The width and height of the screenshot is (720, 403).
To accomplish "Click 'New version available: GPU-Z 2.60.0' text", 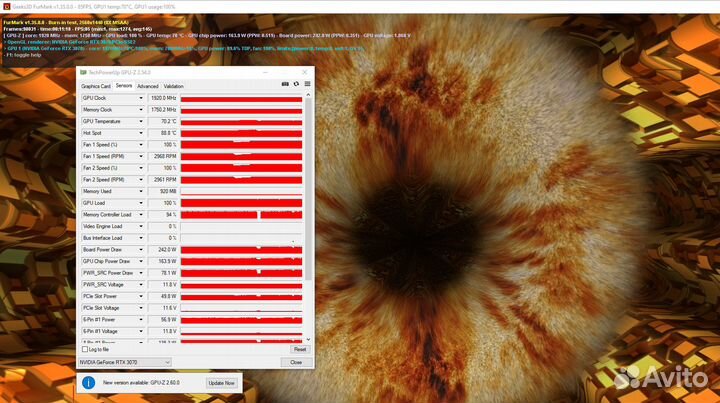I will (141, 382).
